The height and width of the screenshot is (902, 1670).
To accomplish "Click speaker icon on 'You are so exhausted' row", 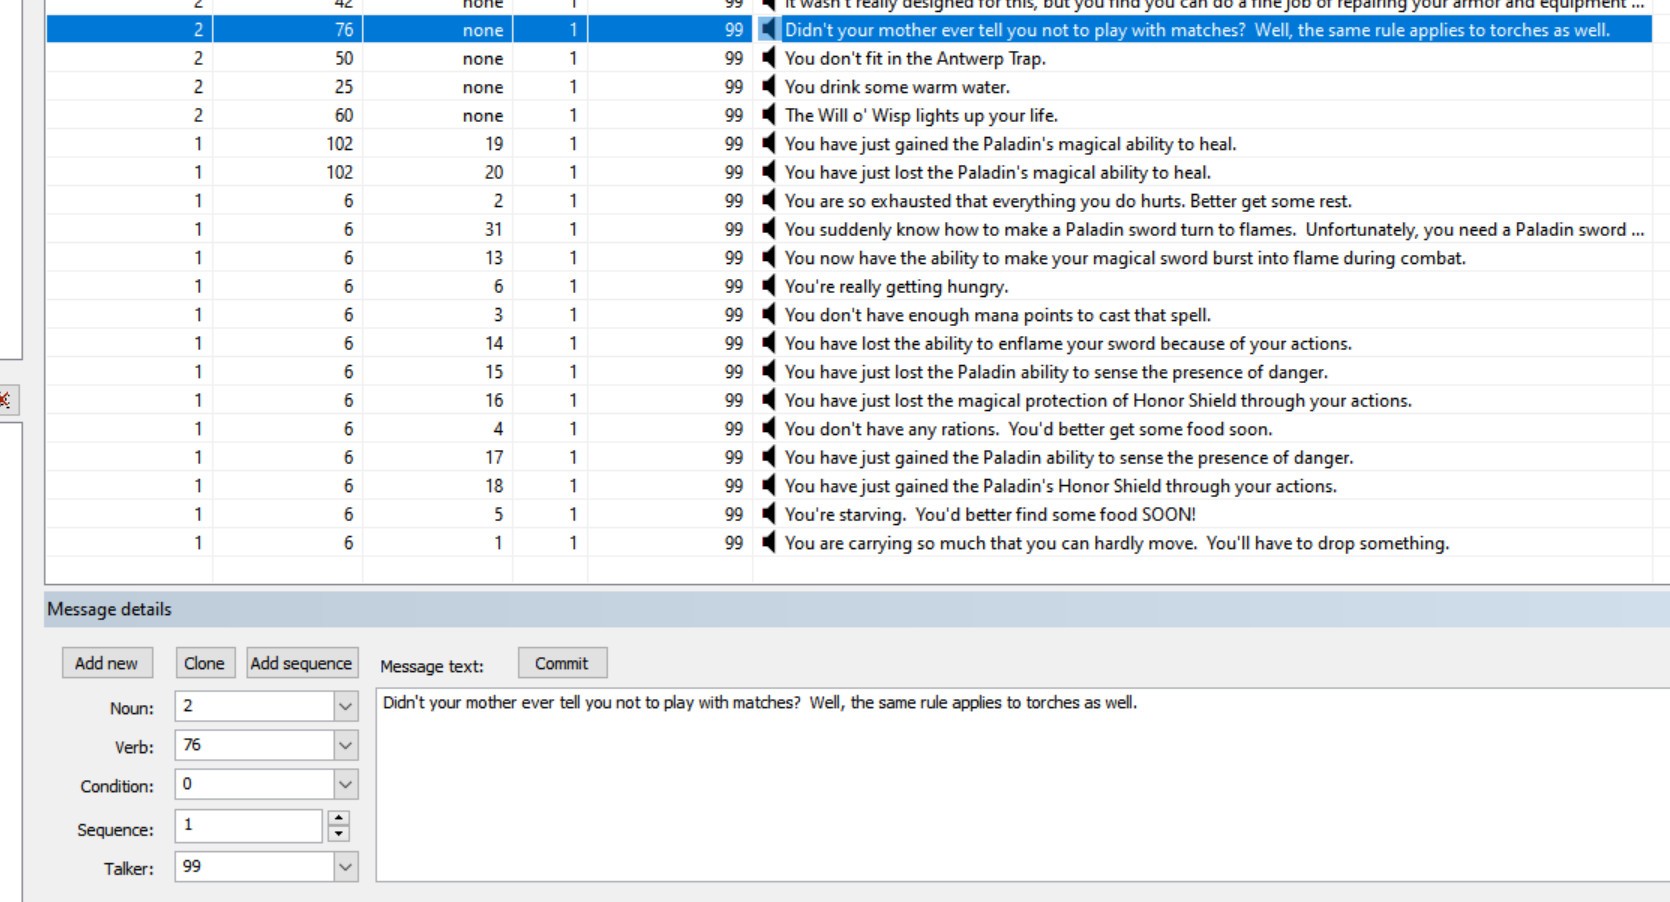I will pos(768,201).
